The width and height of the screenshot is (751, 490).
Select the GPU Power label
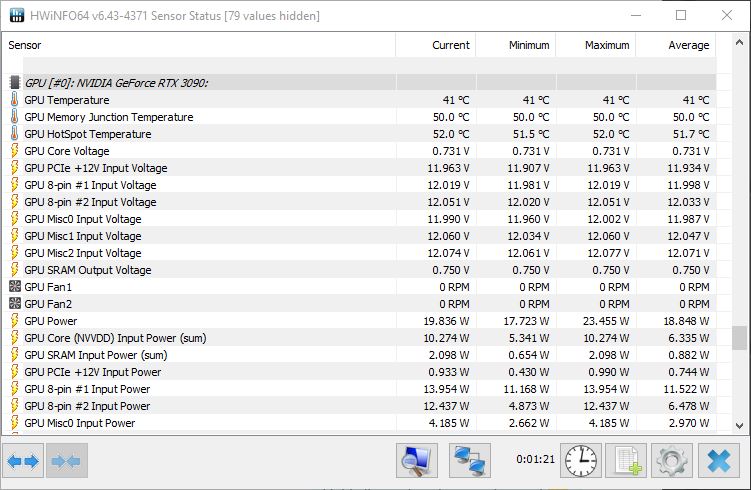[50, 321]
